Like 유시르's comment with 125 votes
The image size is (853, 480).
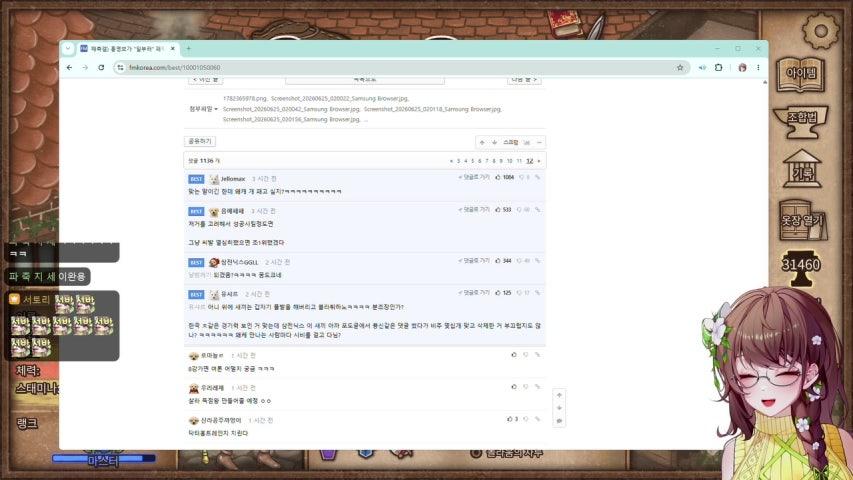click(503, 293)
